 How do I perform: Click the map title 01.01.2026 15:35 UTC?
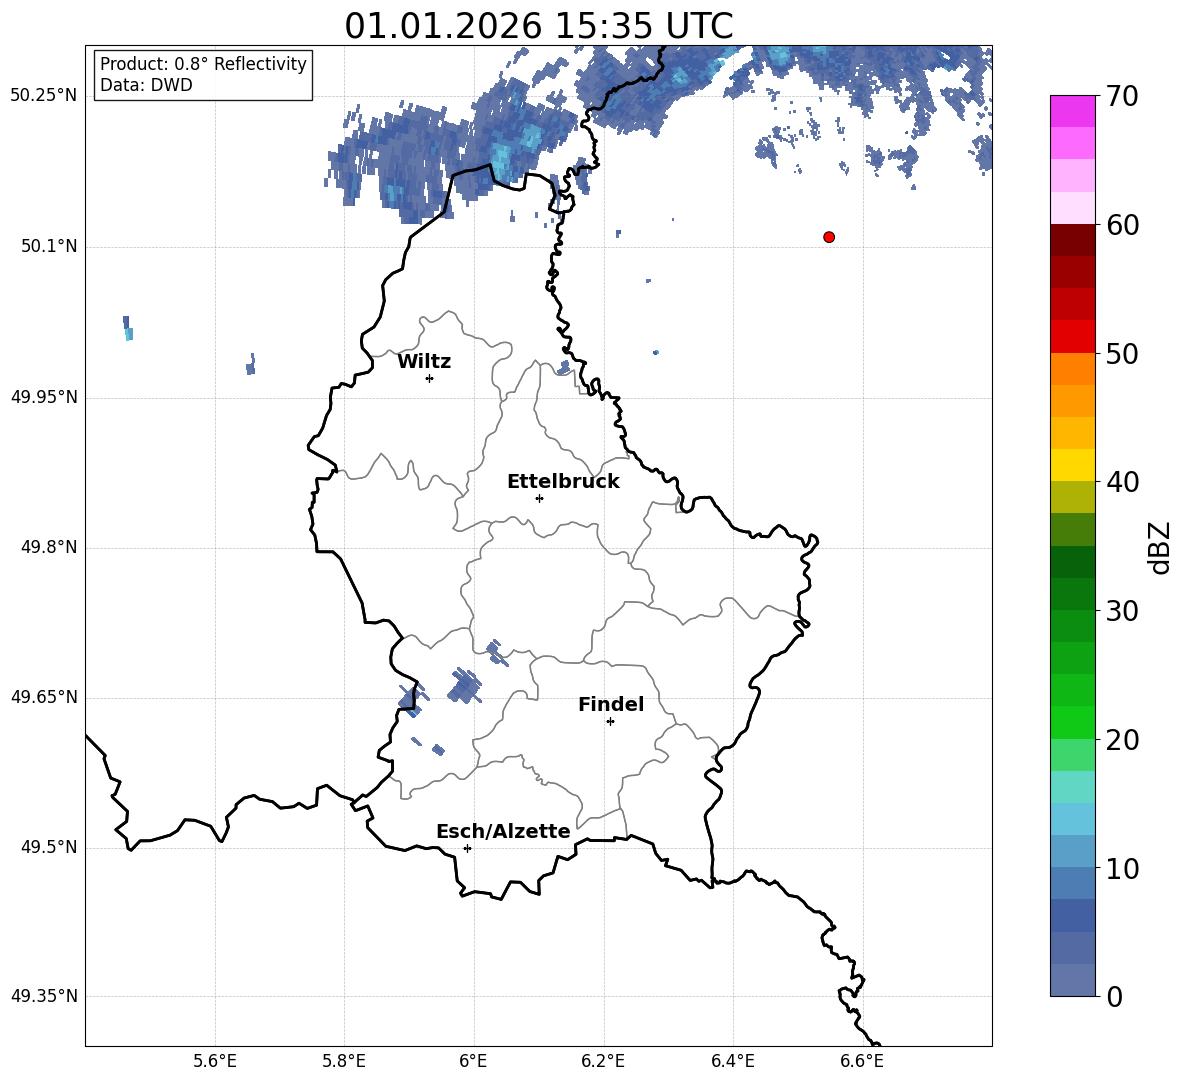click(538, 26)
